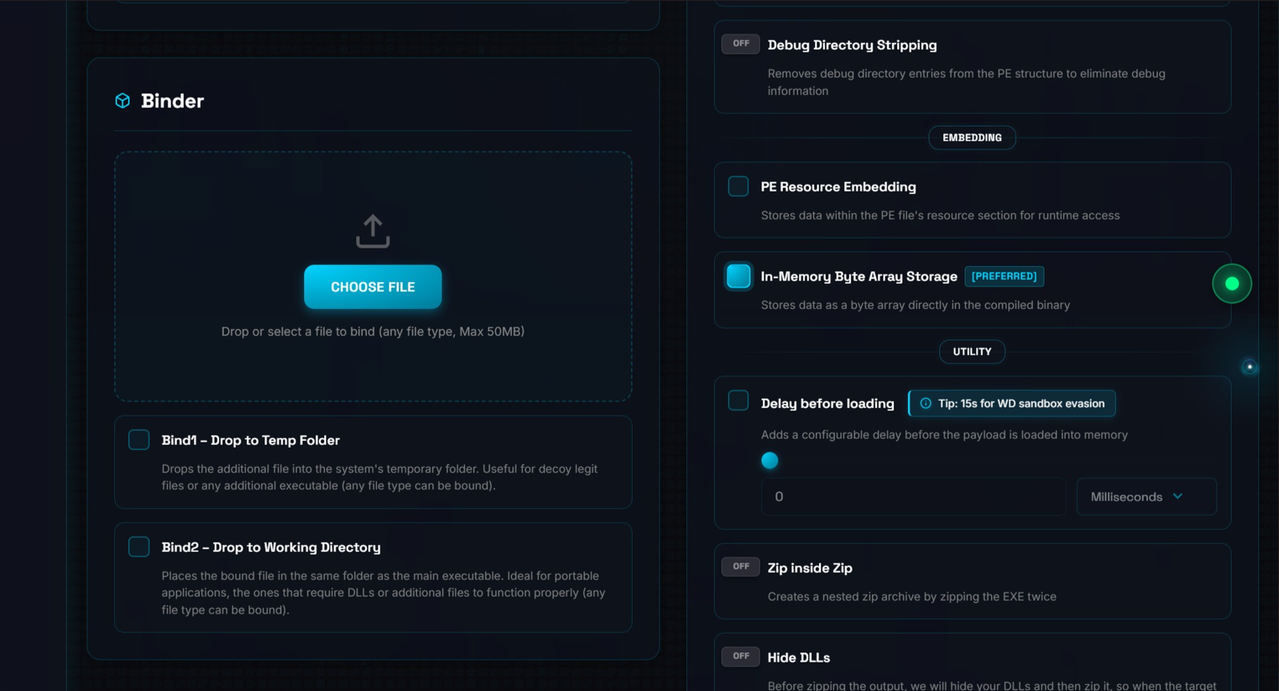Click the info icon in the sandbox tip
This screenshot has width=1279, height=691.
(926, 404)
